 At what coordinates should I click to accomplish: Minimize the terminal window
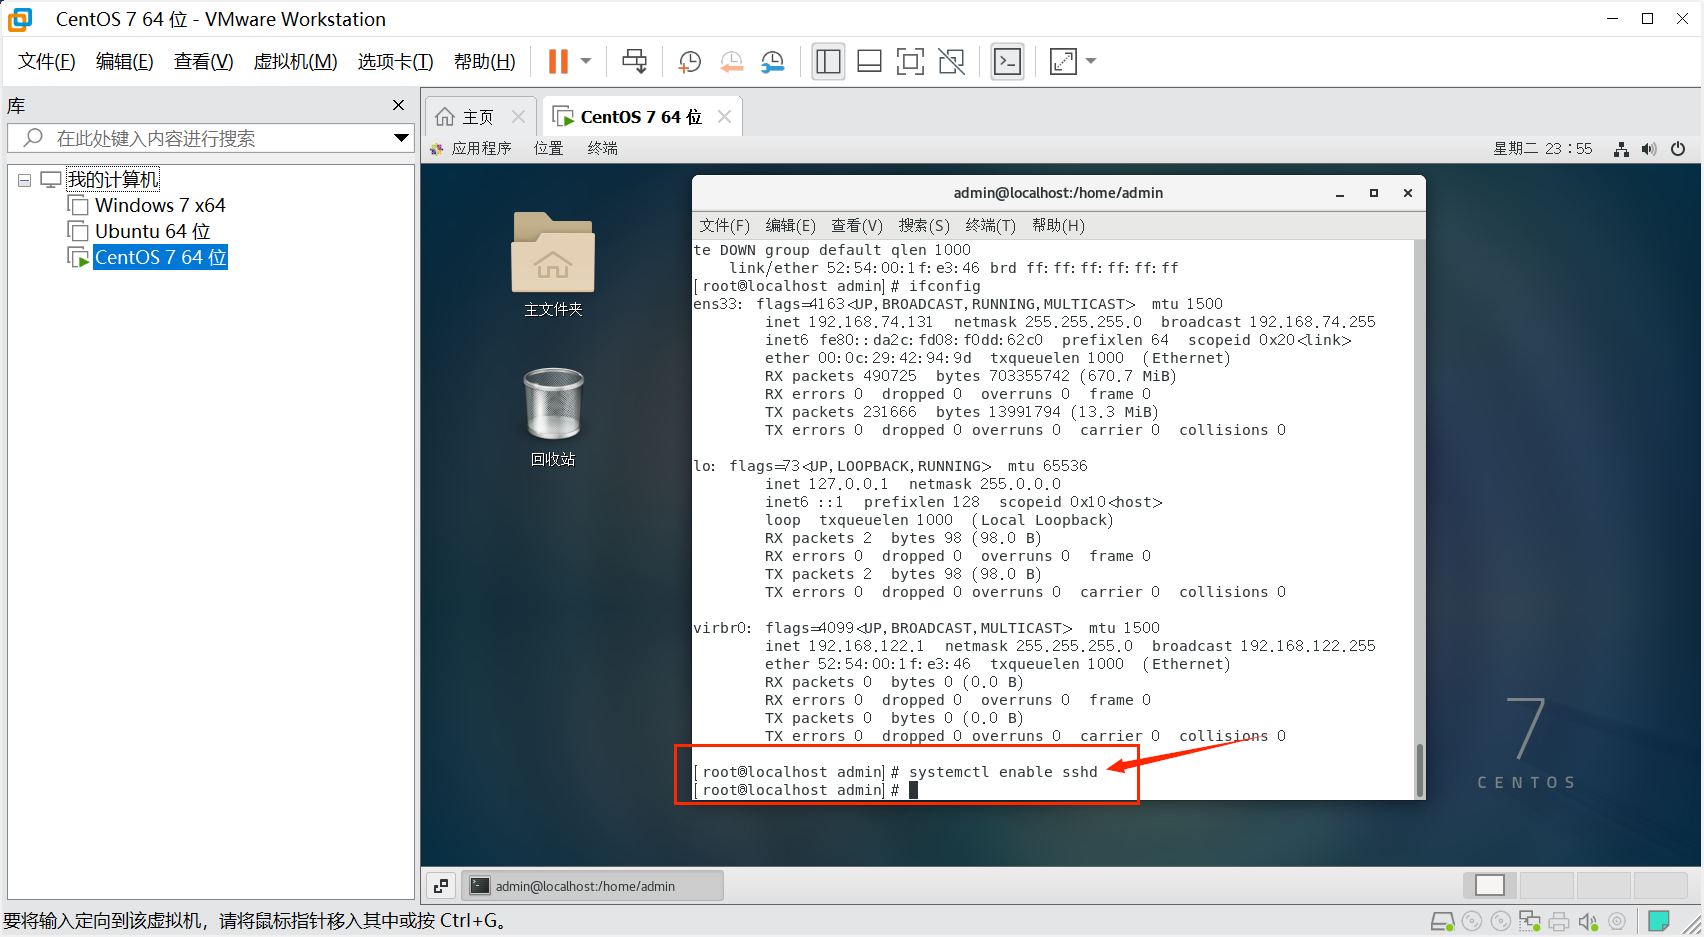point(1340,193)
